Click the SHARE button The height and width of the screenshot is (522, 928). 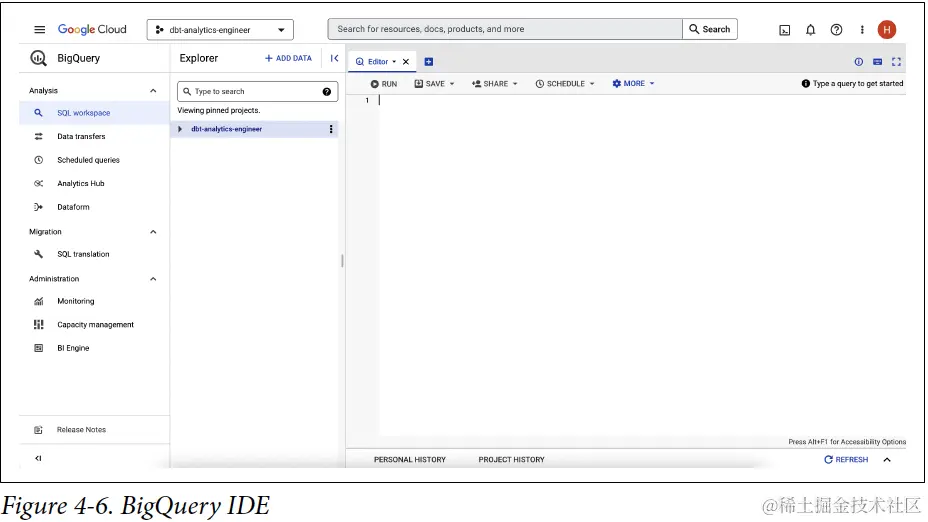(x=490, y=84)
